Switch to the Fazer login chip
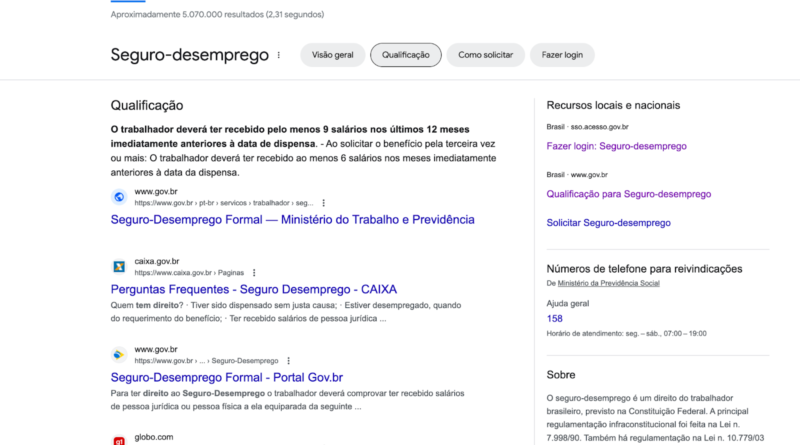800x445 pixels. [x=562, y=55]
